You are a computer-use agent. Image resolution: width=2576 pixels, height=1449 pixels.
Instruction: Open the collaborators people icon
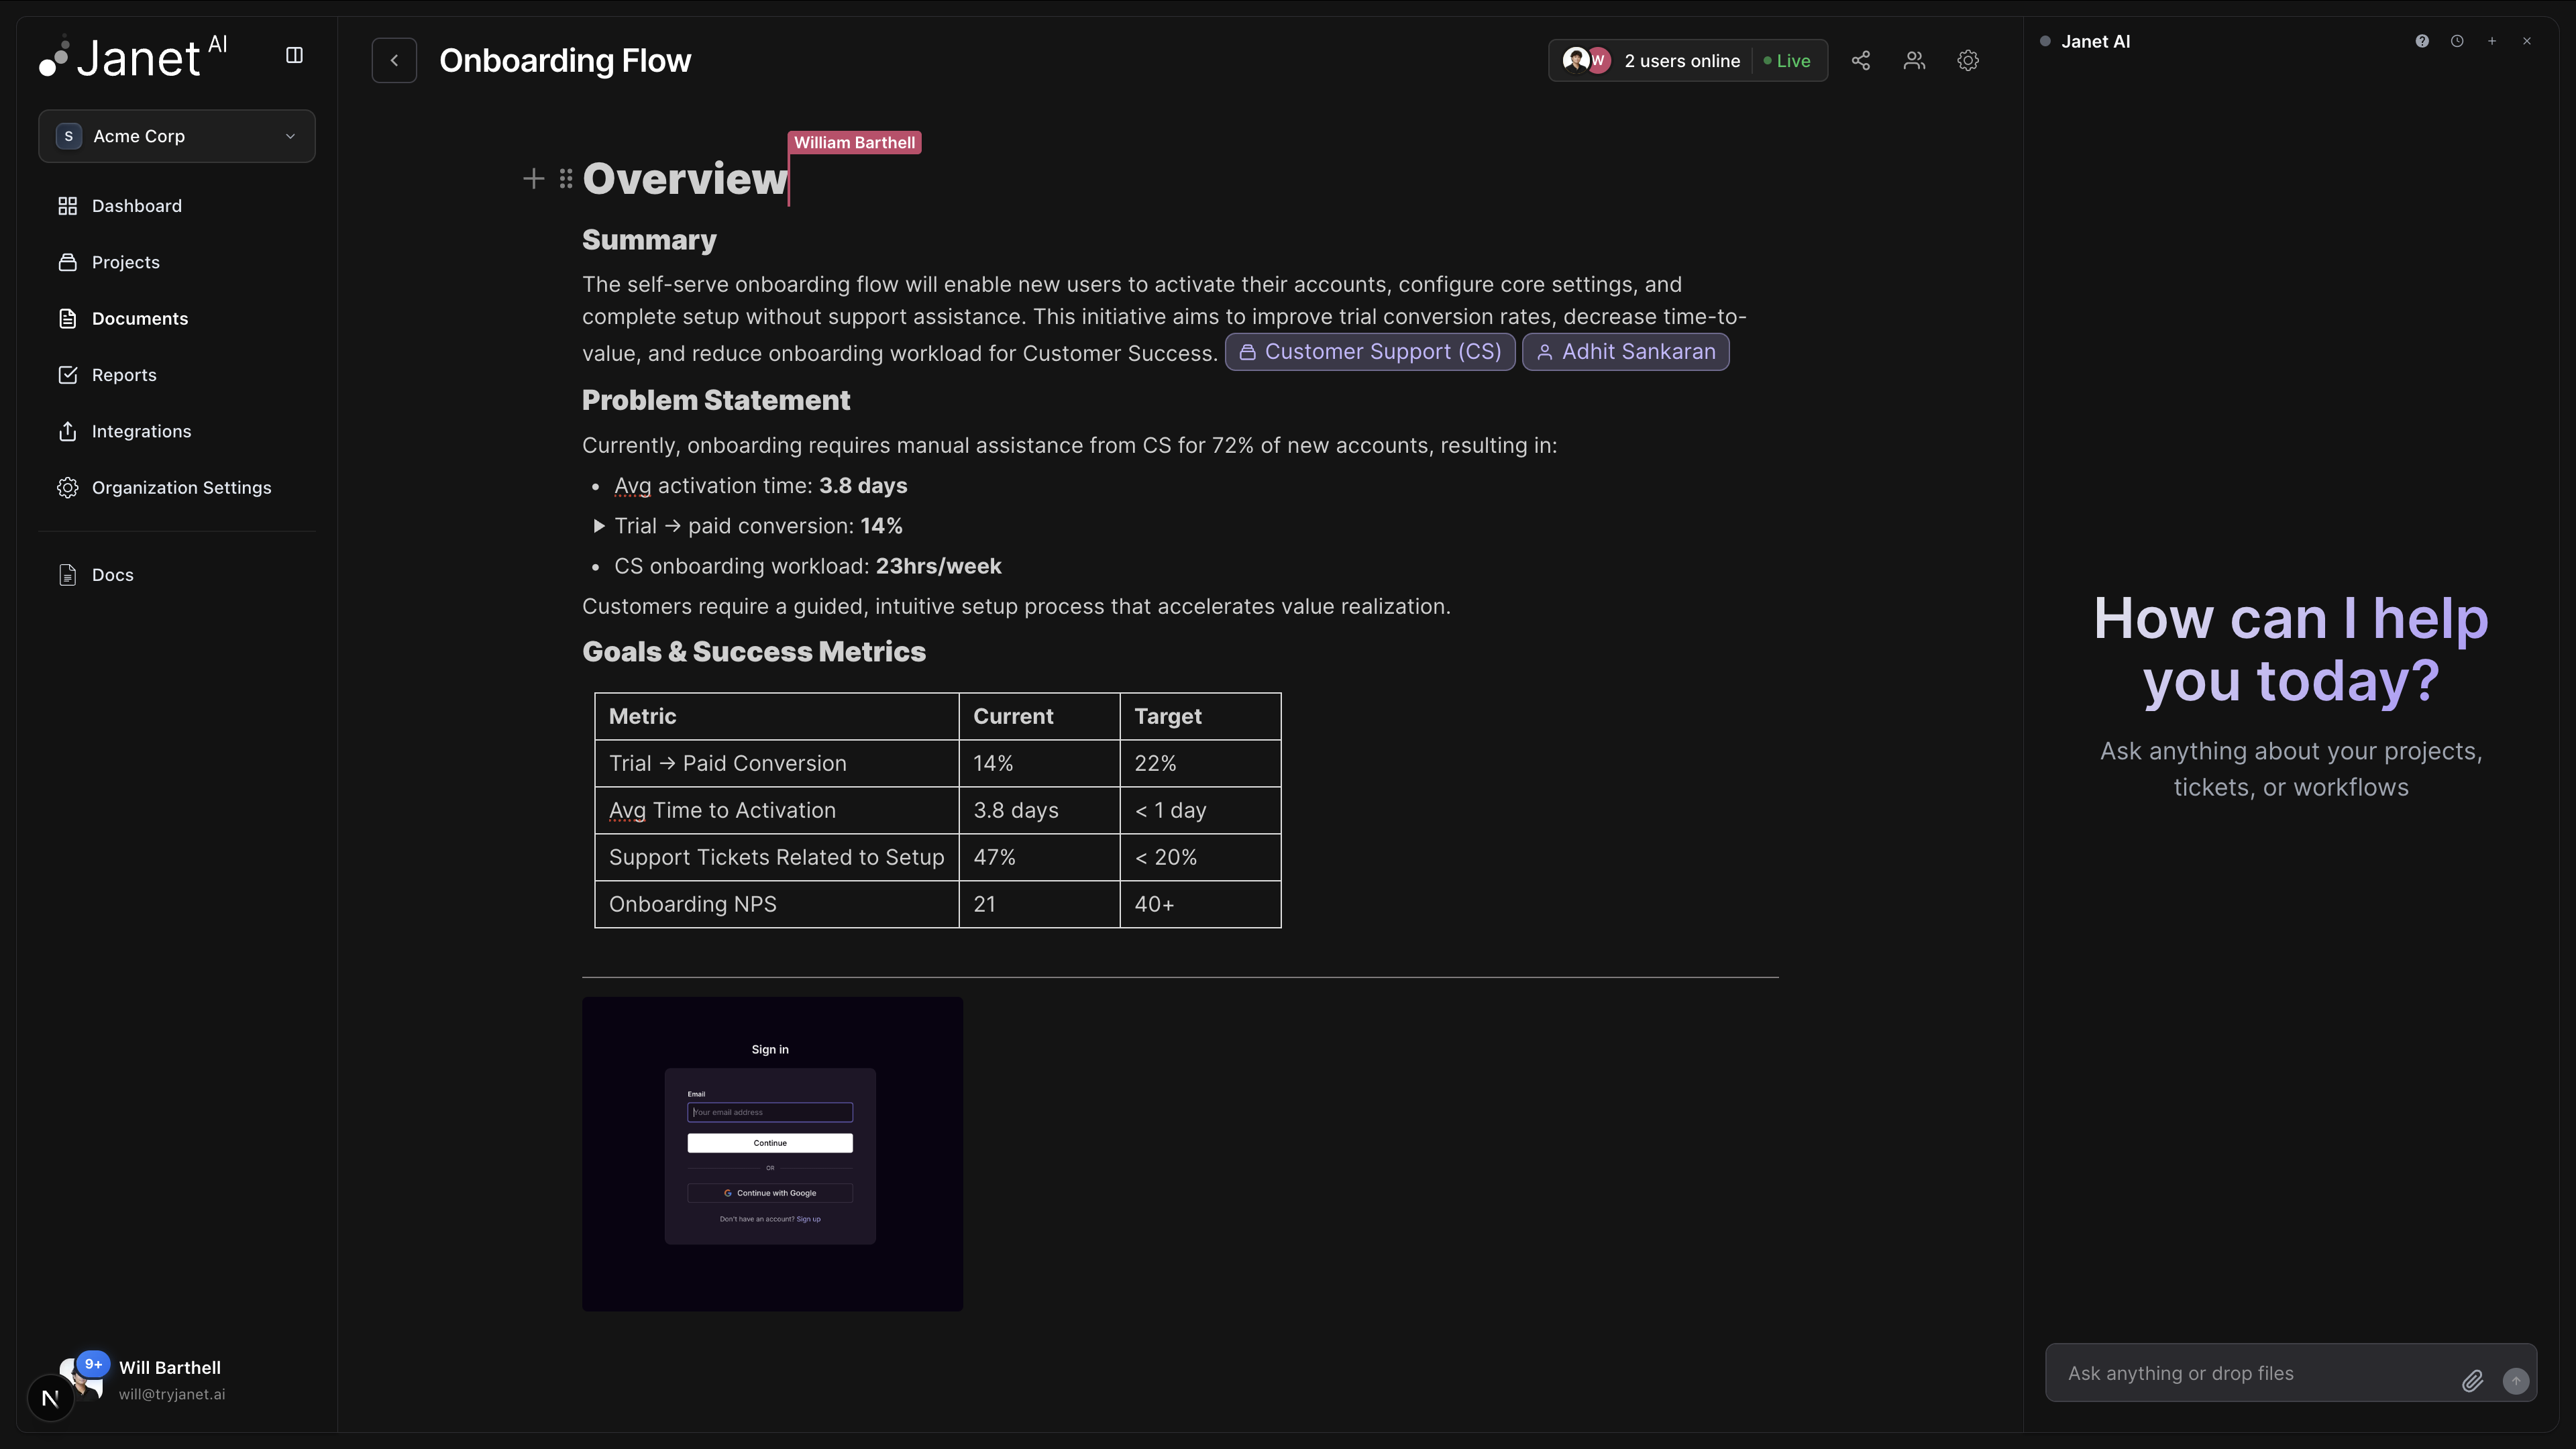pos(1914,61)
